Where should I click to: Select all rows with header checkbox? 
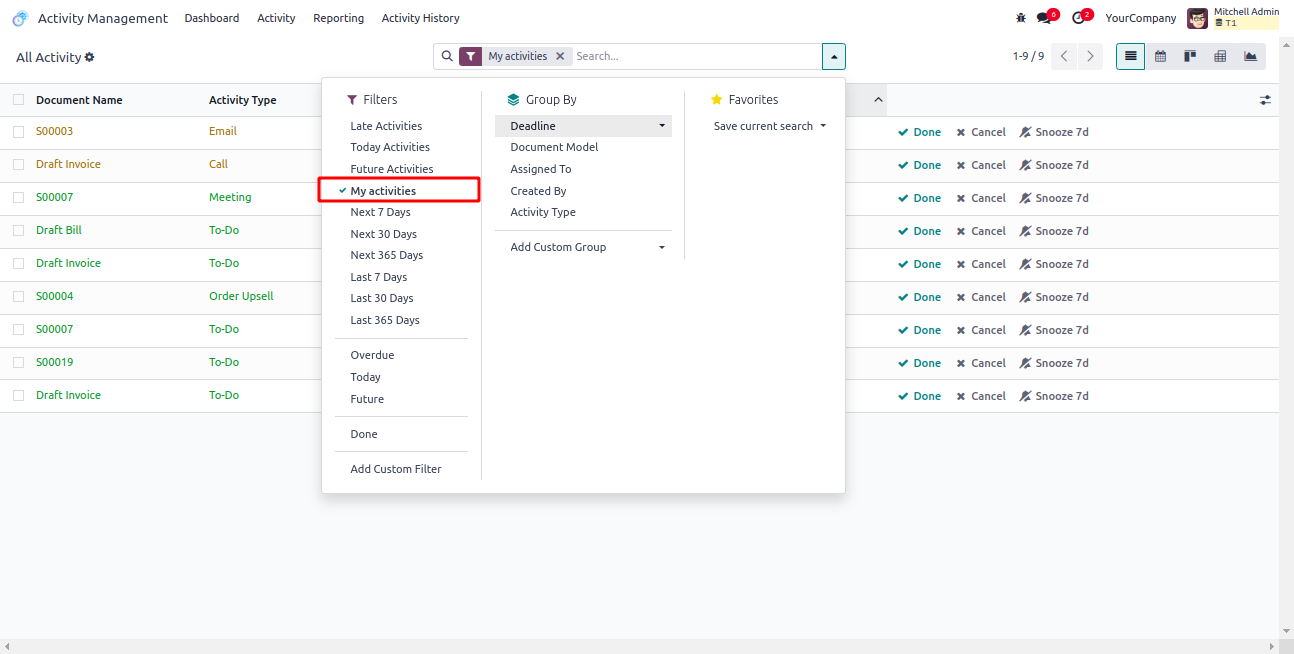[x=19, y=100]
